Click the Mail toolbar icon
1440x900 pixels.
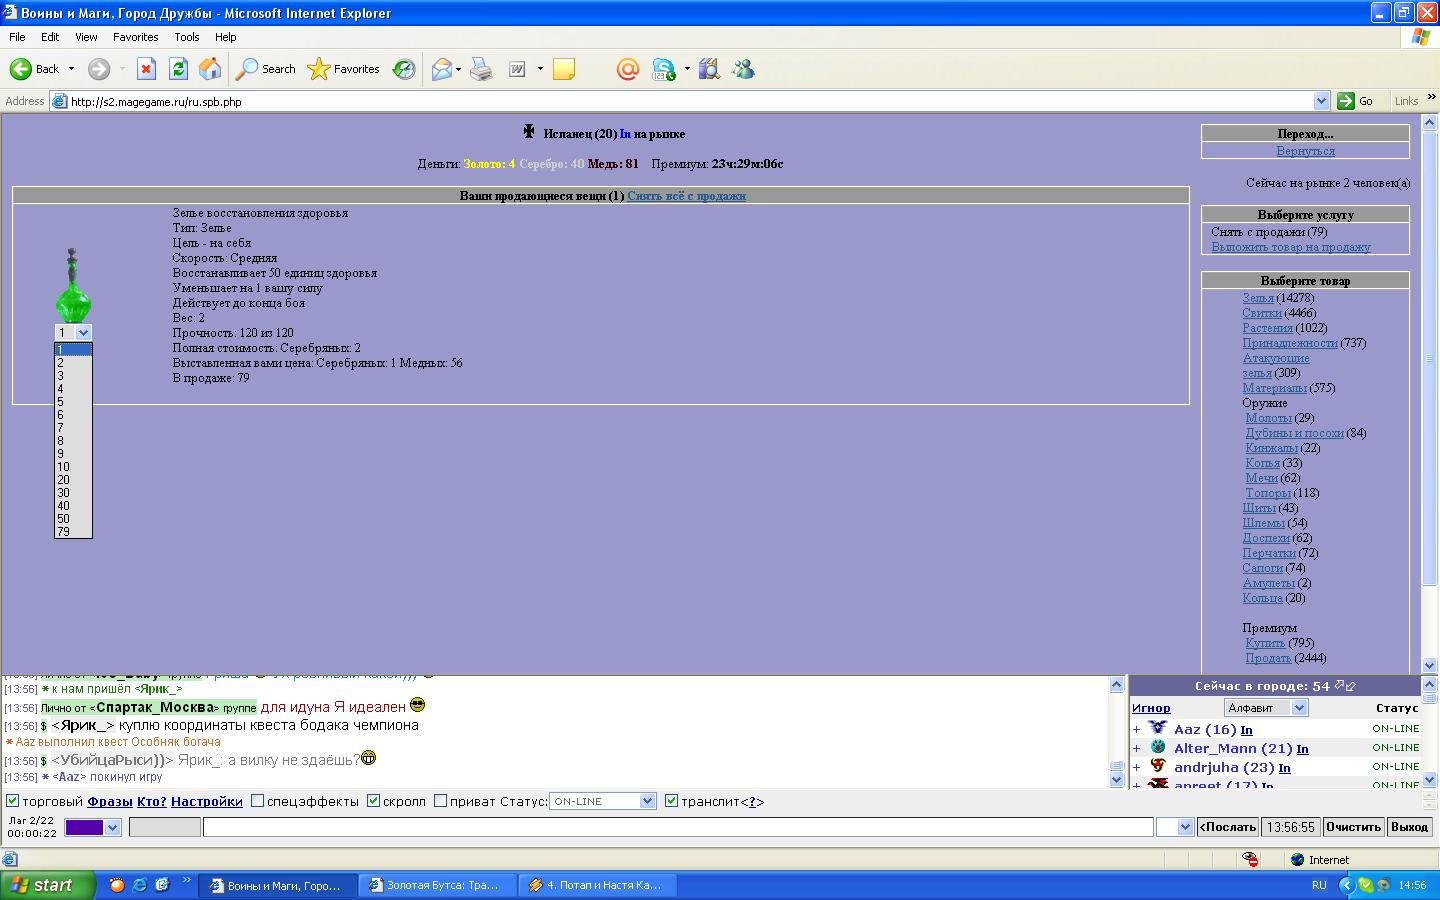pos(441,69)
